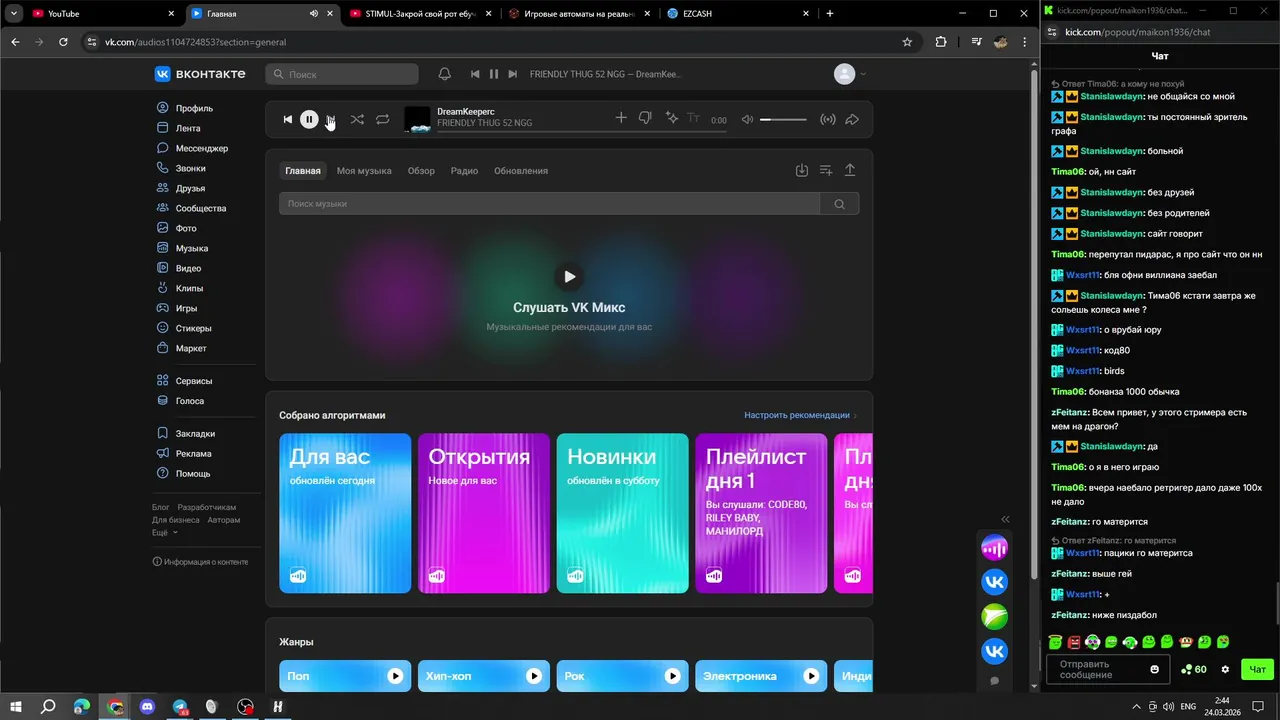Viewport: 1280px width, 720px height.
Task: Open the Открытия playlist card
Action: pos(484,513)
